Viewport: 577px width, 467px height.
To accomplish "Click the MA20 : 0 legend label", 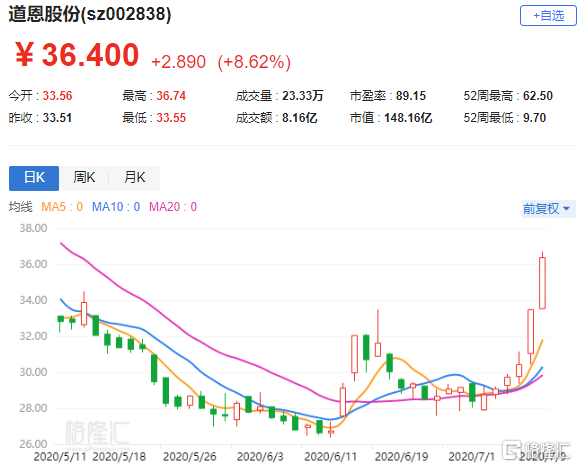I will point(173,207).
